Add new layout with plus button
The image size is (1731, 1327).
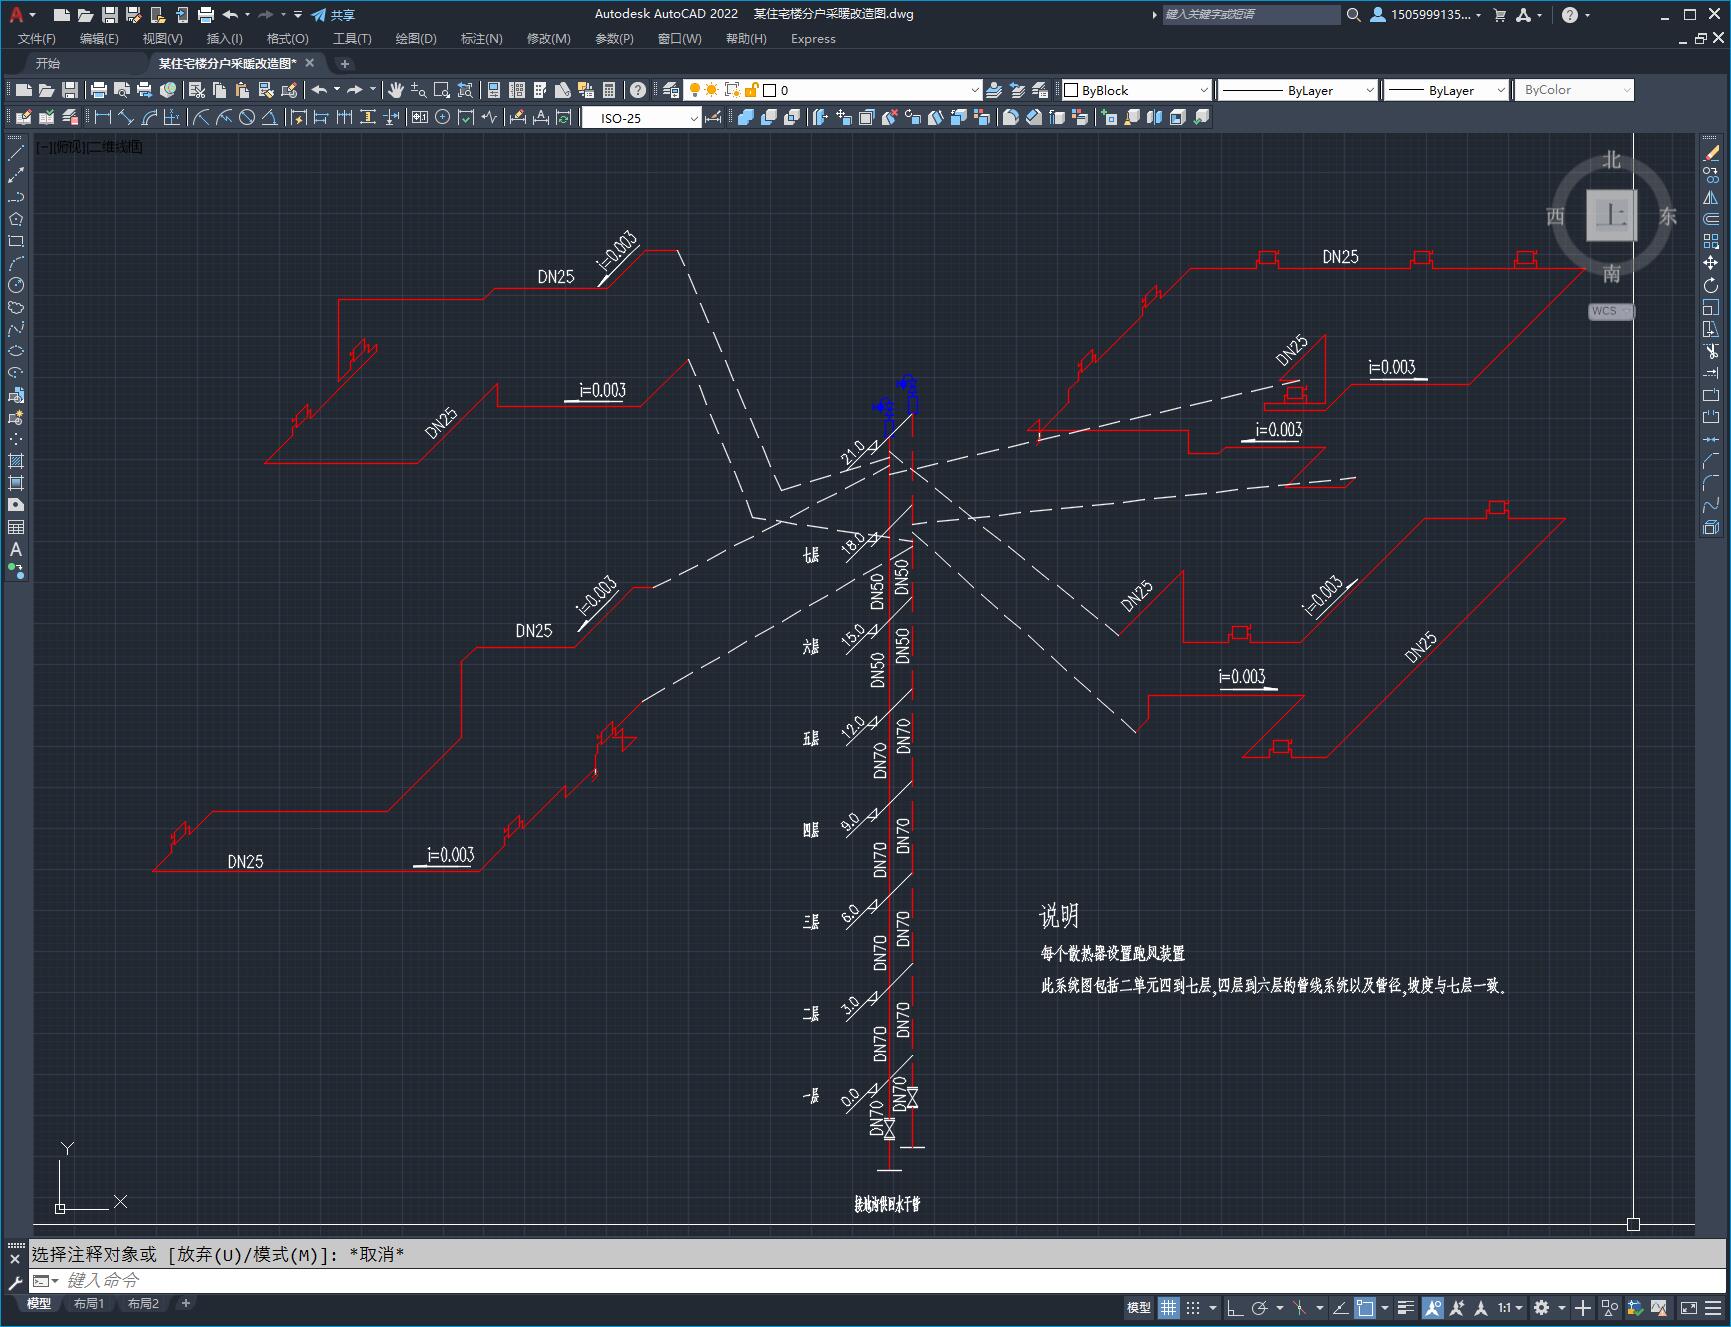coord(186,1303)
